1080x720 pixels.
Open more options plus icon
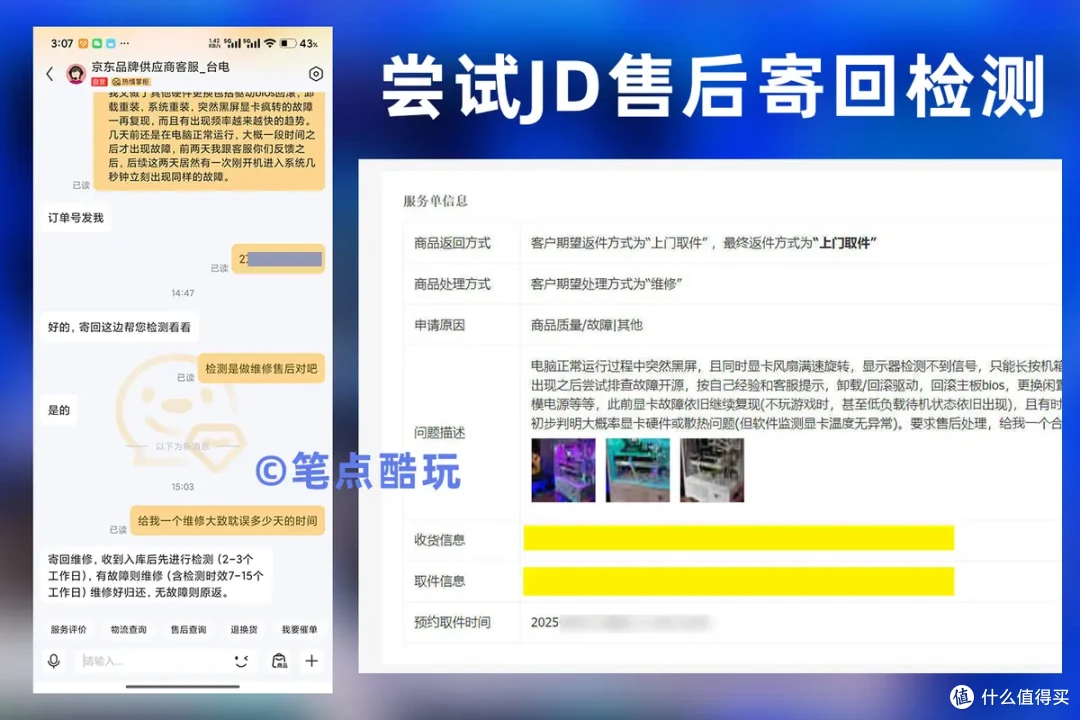[311, 661]
